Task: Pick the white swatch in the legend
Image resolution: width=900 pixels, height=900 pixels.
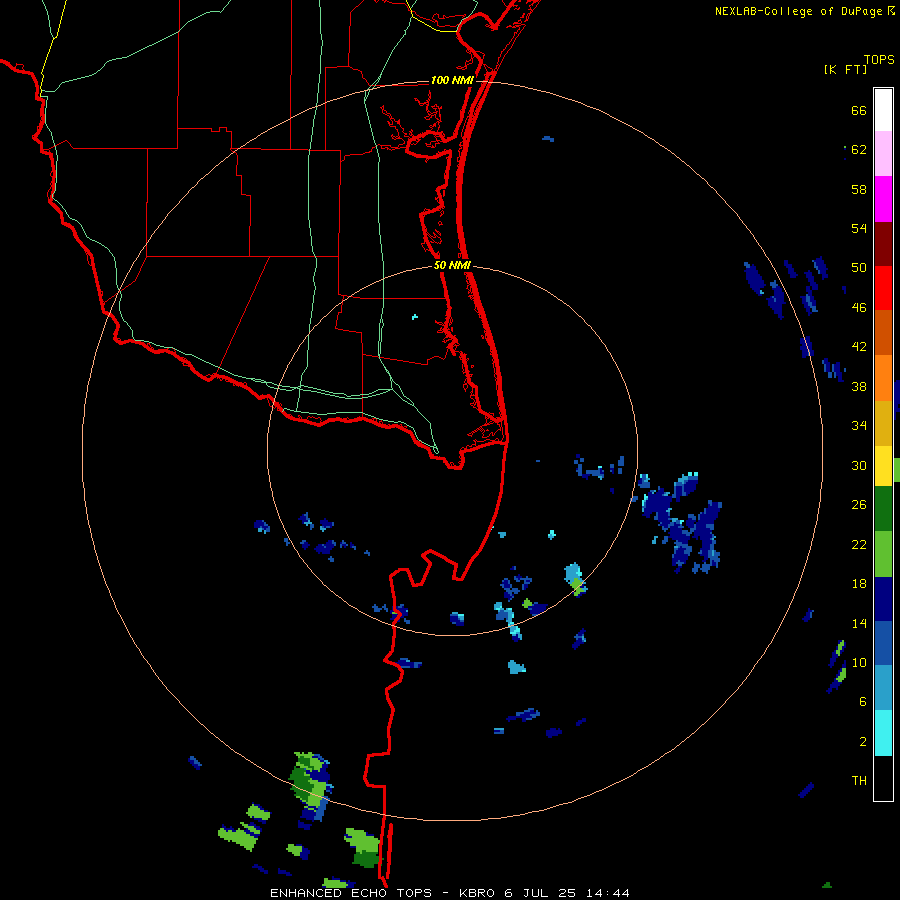Action: (883, 110)
